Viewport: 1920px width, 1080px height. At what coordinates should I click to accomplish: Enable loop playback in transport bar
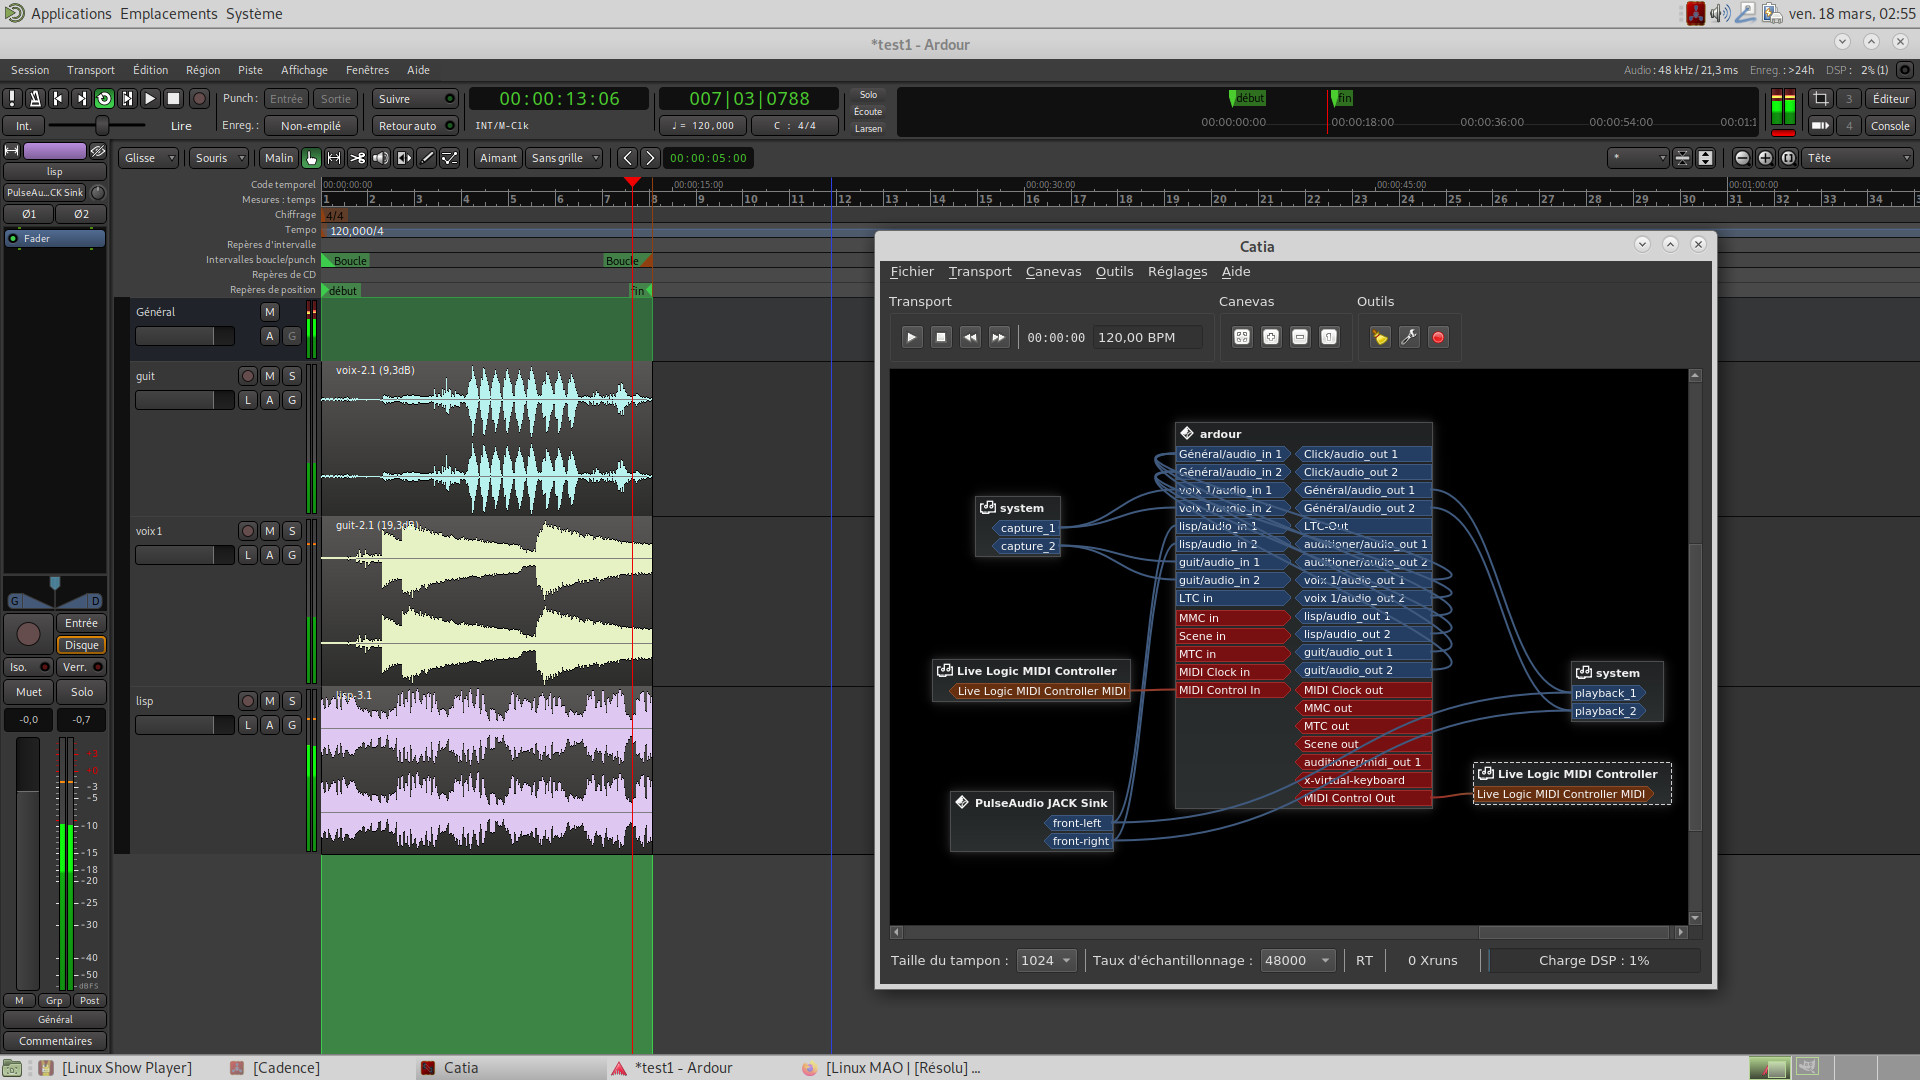(104, 99)
